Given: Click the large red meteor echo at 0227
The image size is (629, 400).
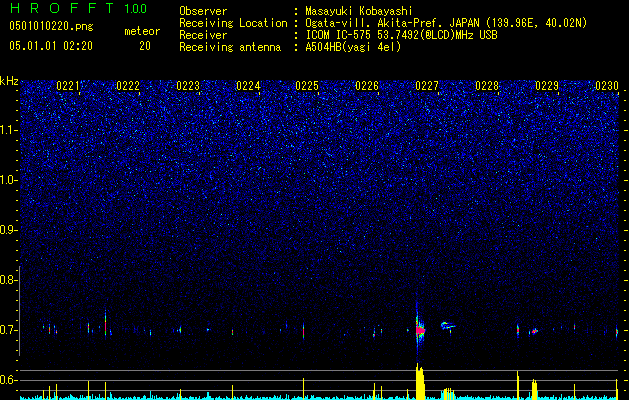Looking at the screenshot, I should [420, 330].
